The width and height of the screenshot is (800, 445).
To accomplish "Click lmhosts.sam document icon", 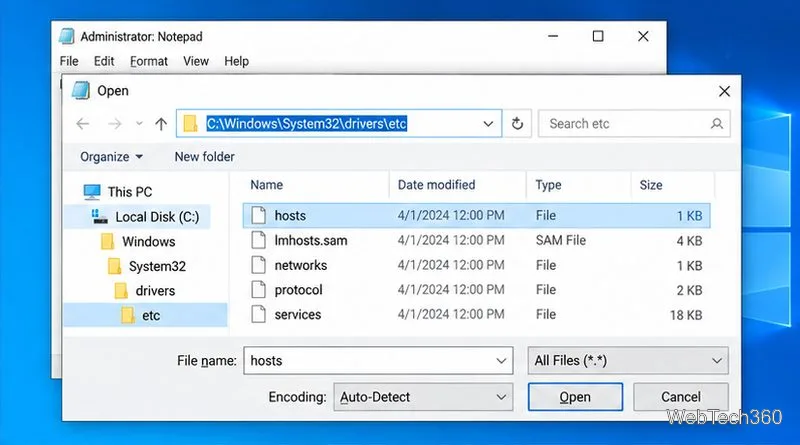I will tap(259, 240).
